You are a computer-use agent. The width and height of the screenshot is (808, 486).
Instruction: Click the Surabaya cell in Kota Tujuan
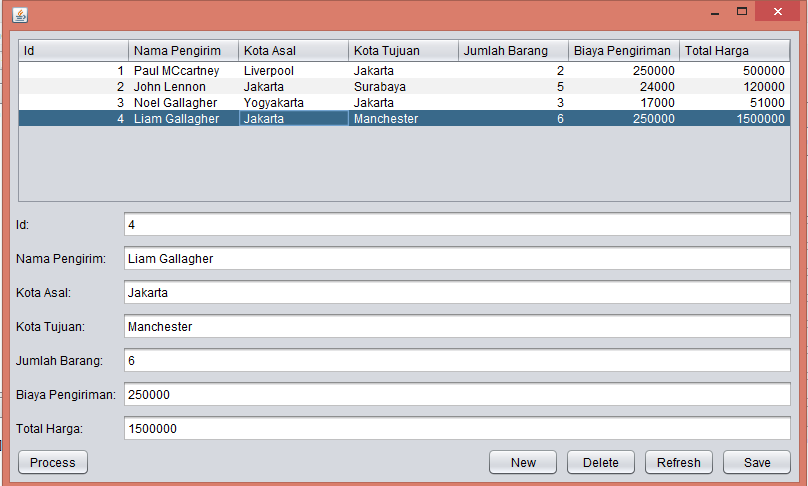coord(403,86)
